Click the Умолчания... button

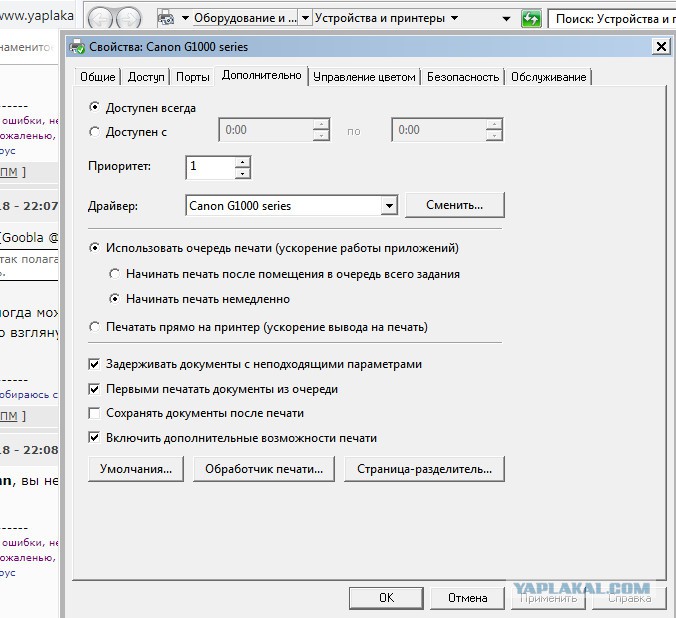click(x=136, y=469)
